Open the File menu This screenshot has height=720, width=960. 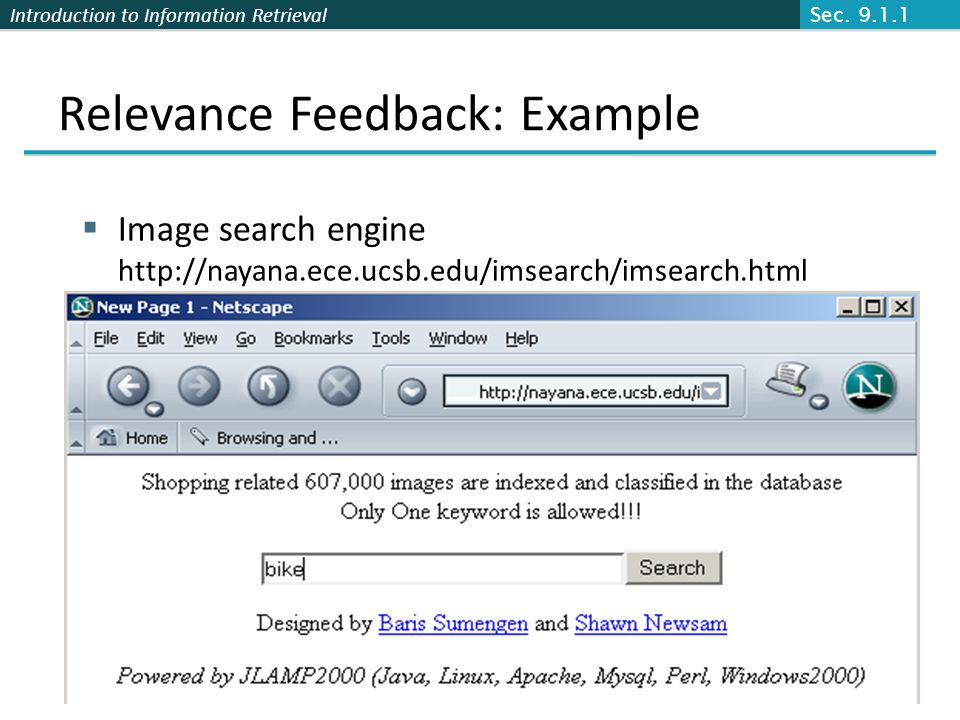point(106,338)
